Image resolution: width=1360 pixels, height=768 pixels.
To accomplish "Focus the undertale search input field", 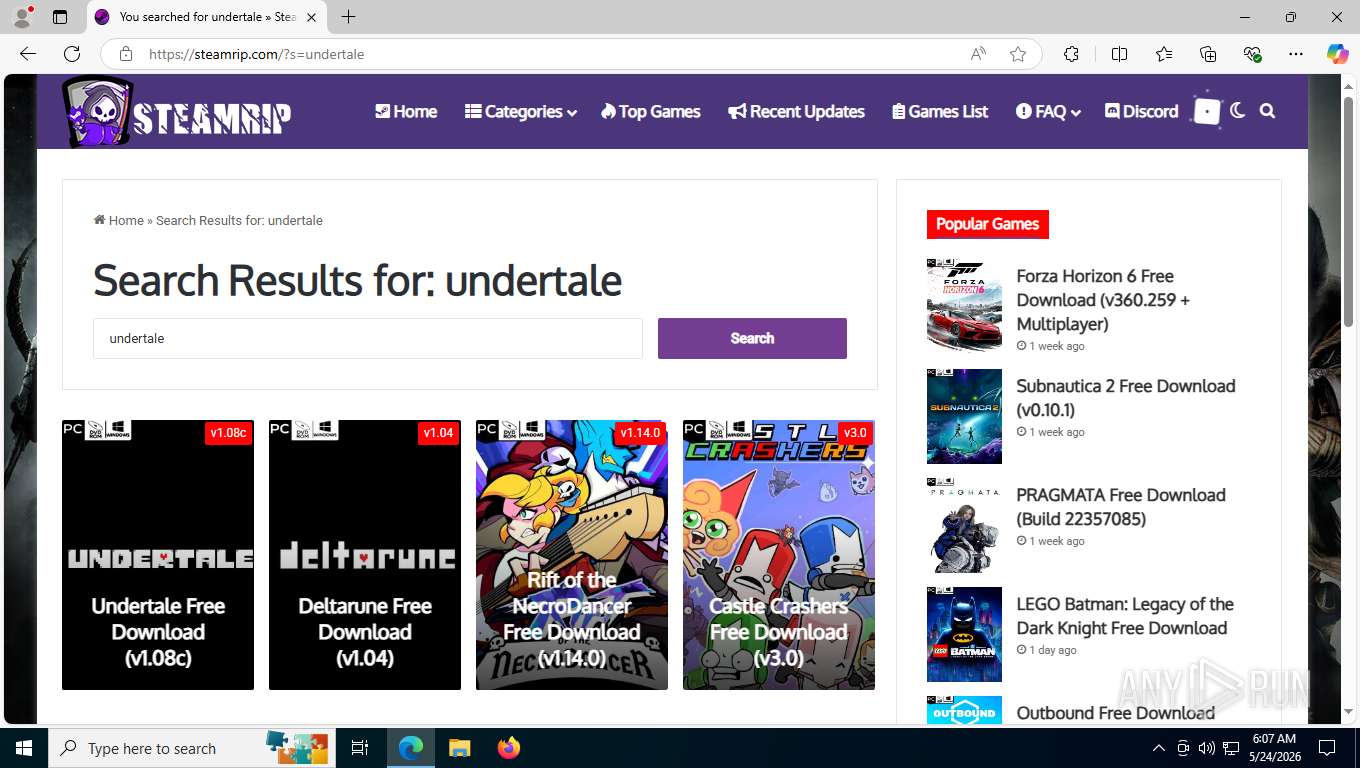I will click(x=367, y=338).
